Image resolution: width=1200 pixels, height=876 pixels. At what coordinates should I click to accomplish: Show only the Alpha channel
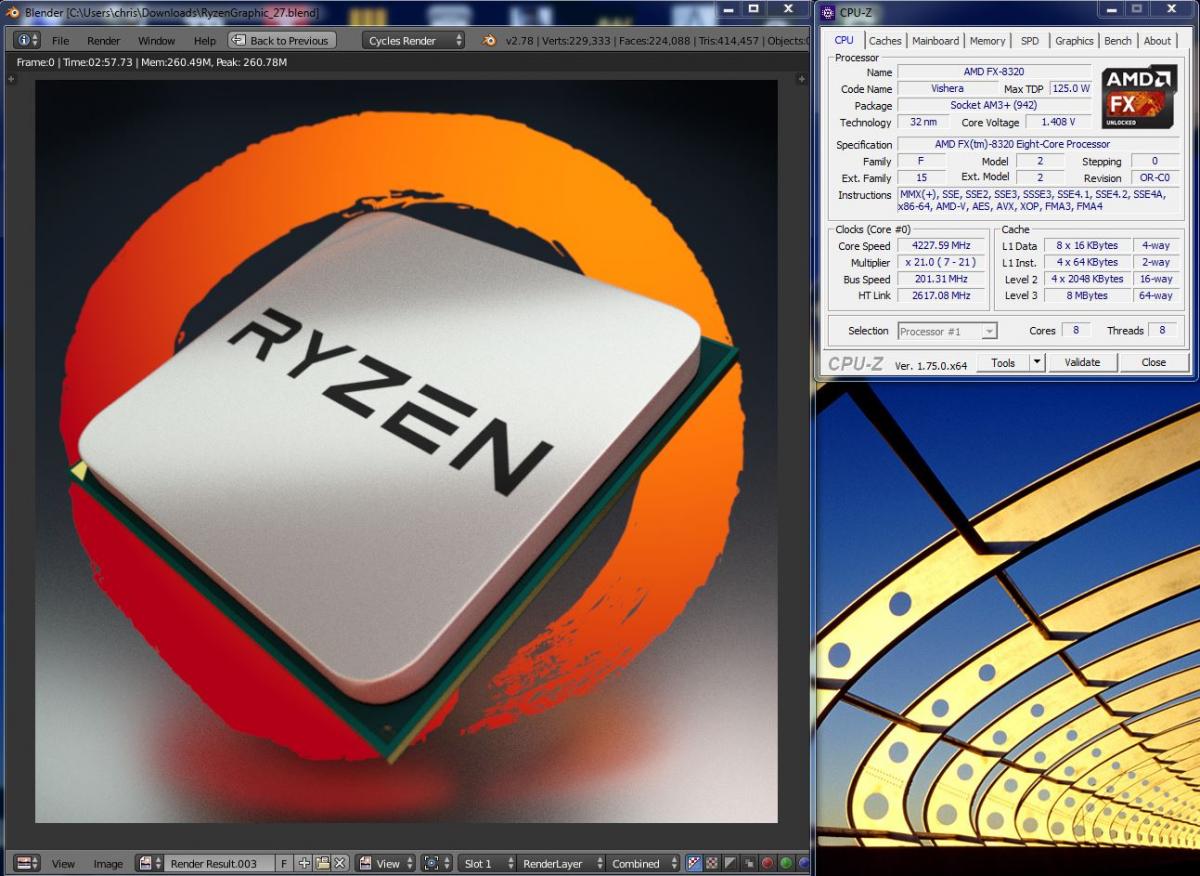click(x=730, y=863)
